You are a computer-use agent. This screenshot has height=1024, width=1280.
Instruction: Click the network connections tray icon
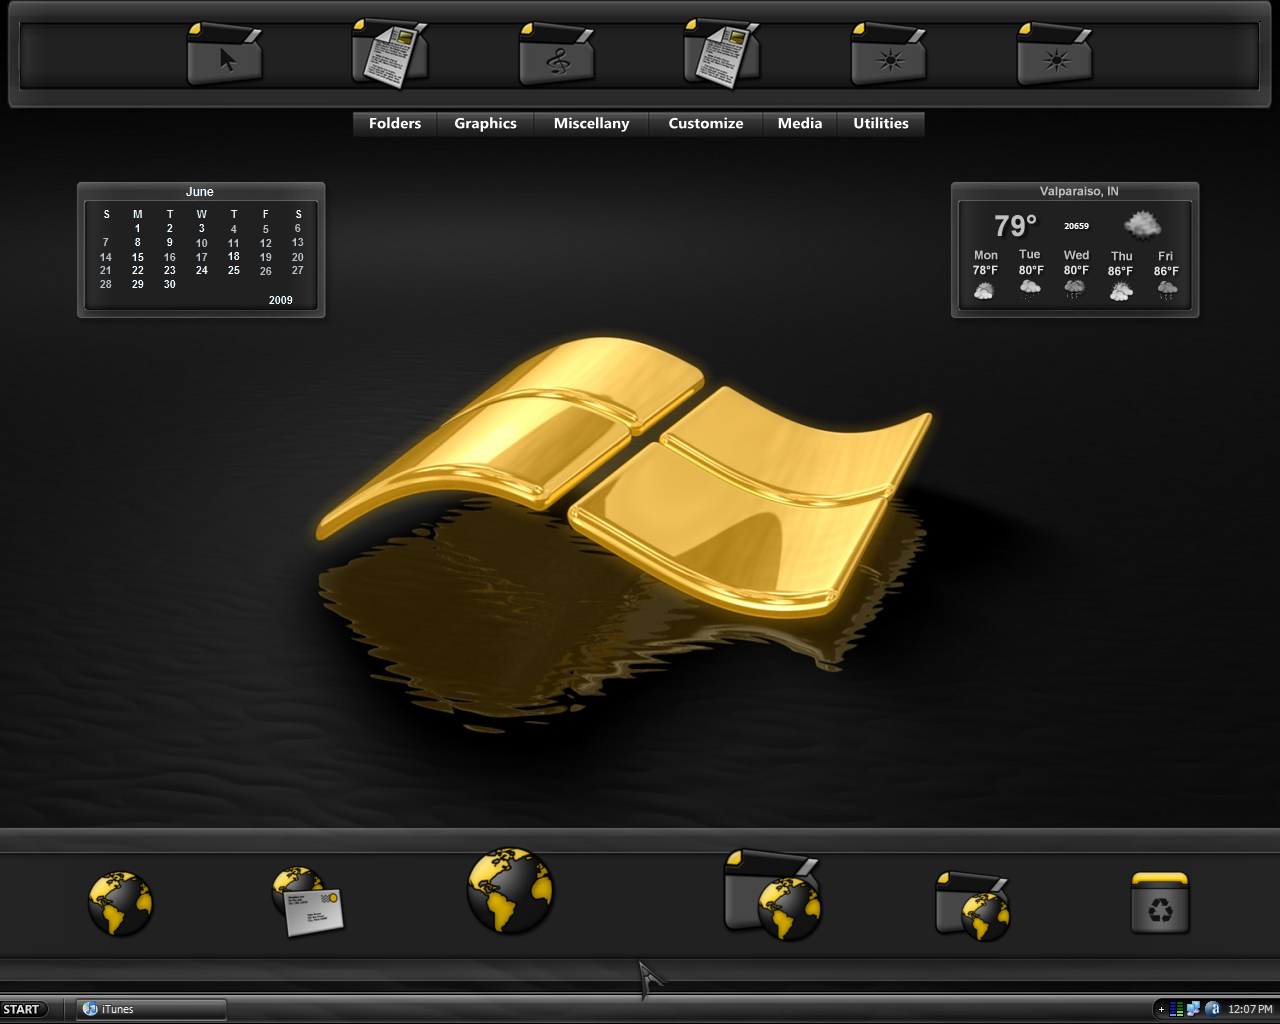click(1193, 1009)
